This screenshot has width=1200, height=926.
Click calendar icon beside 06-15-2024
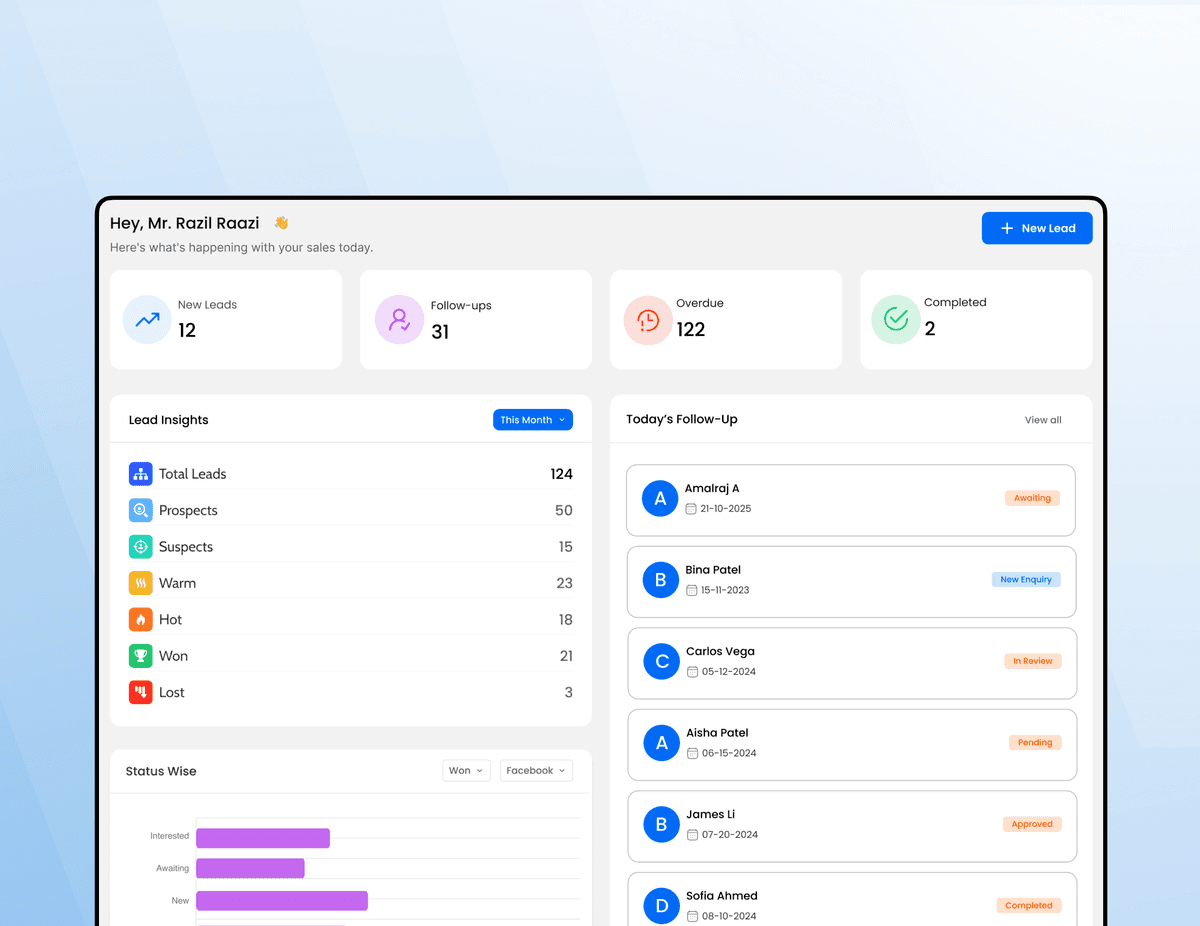pos(692,753)
